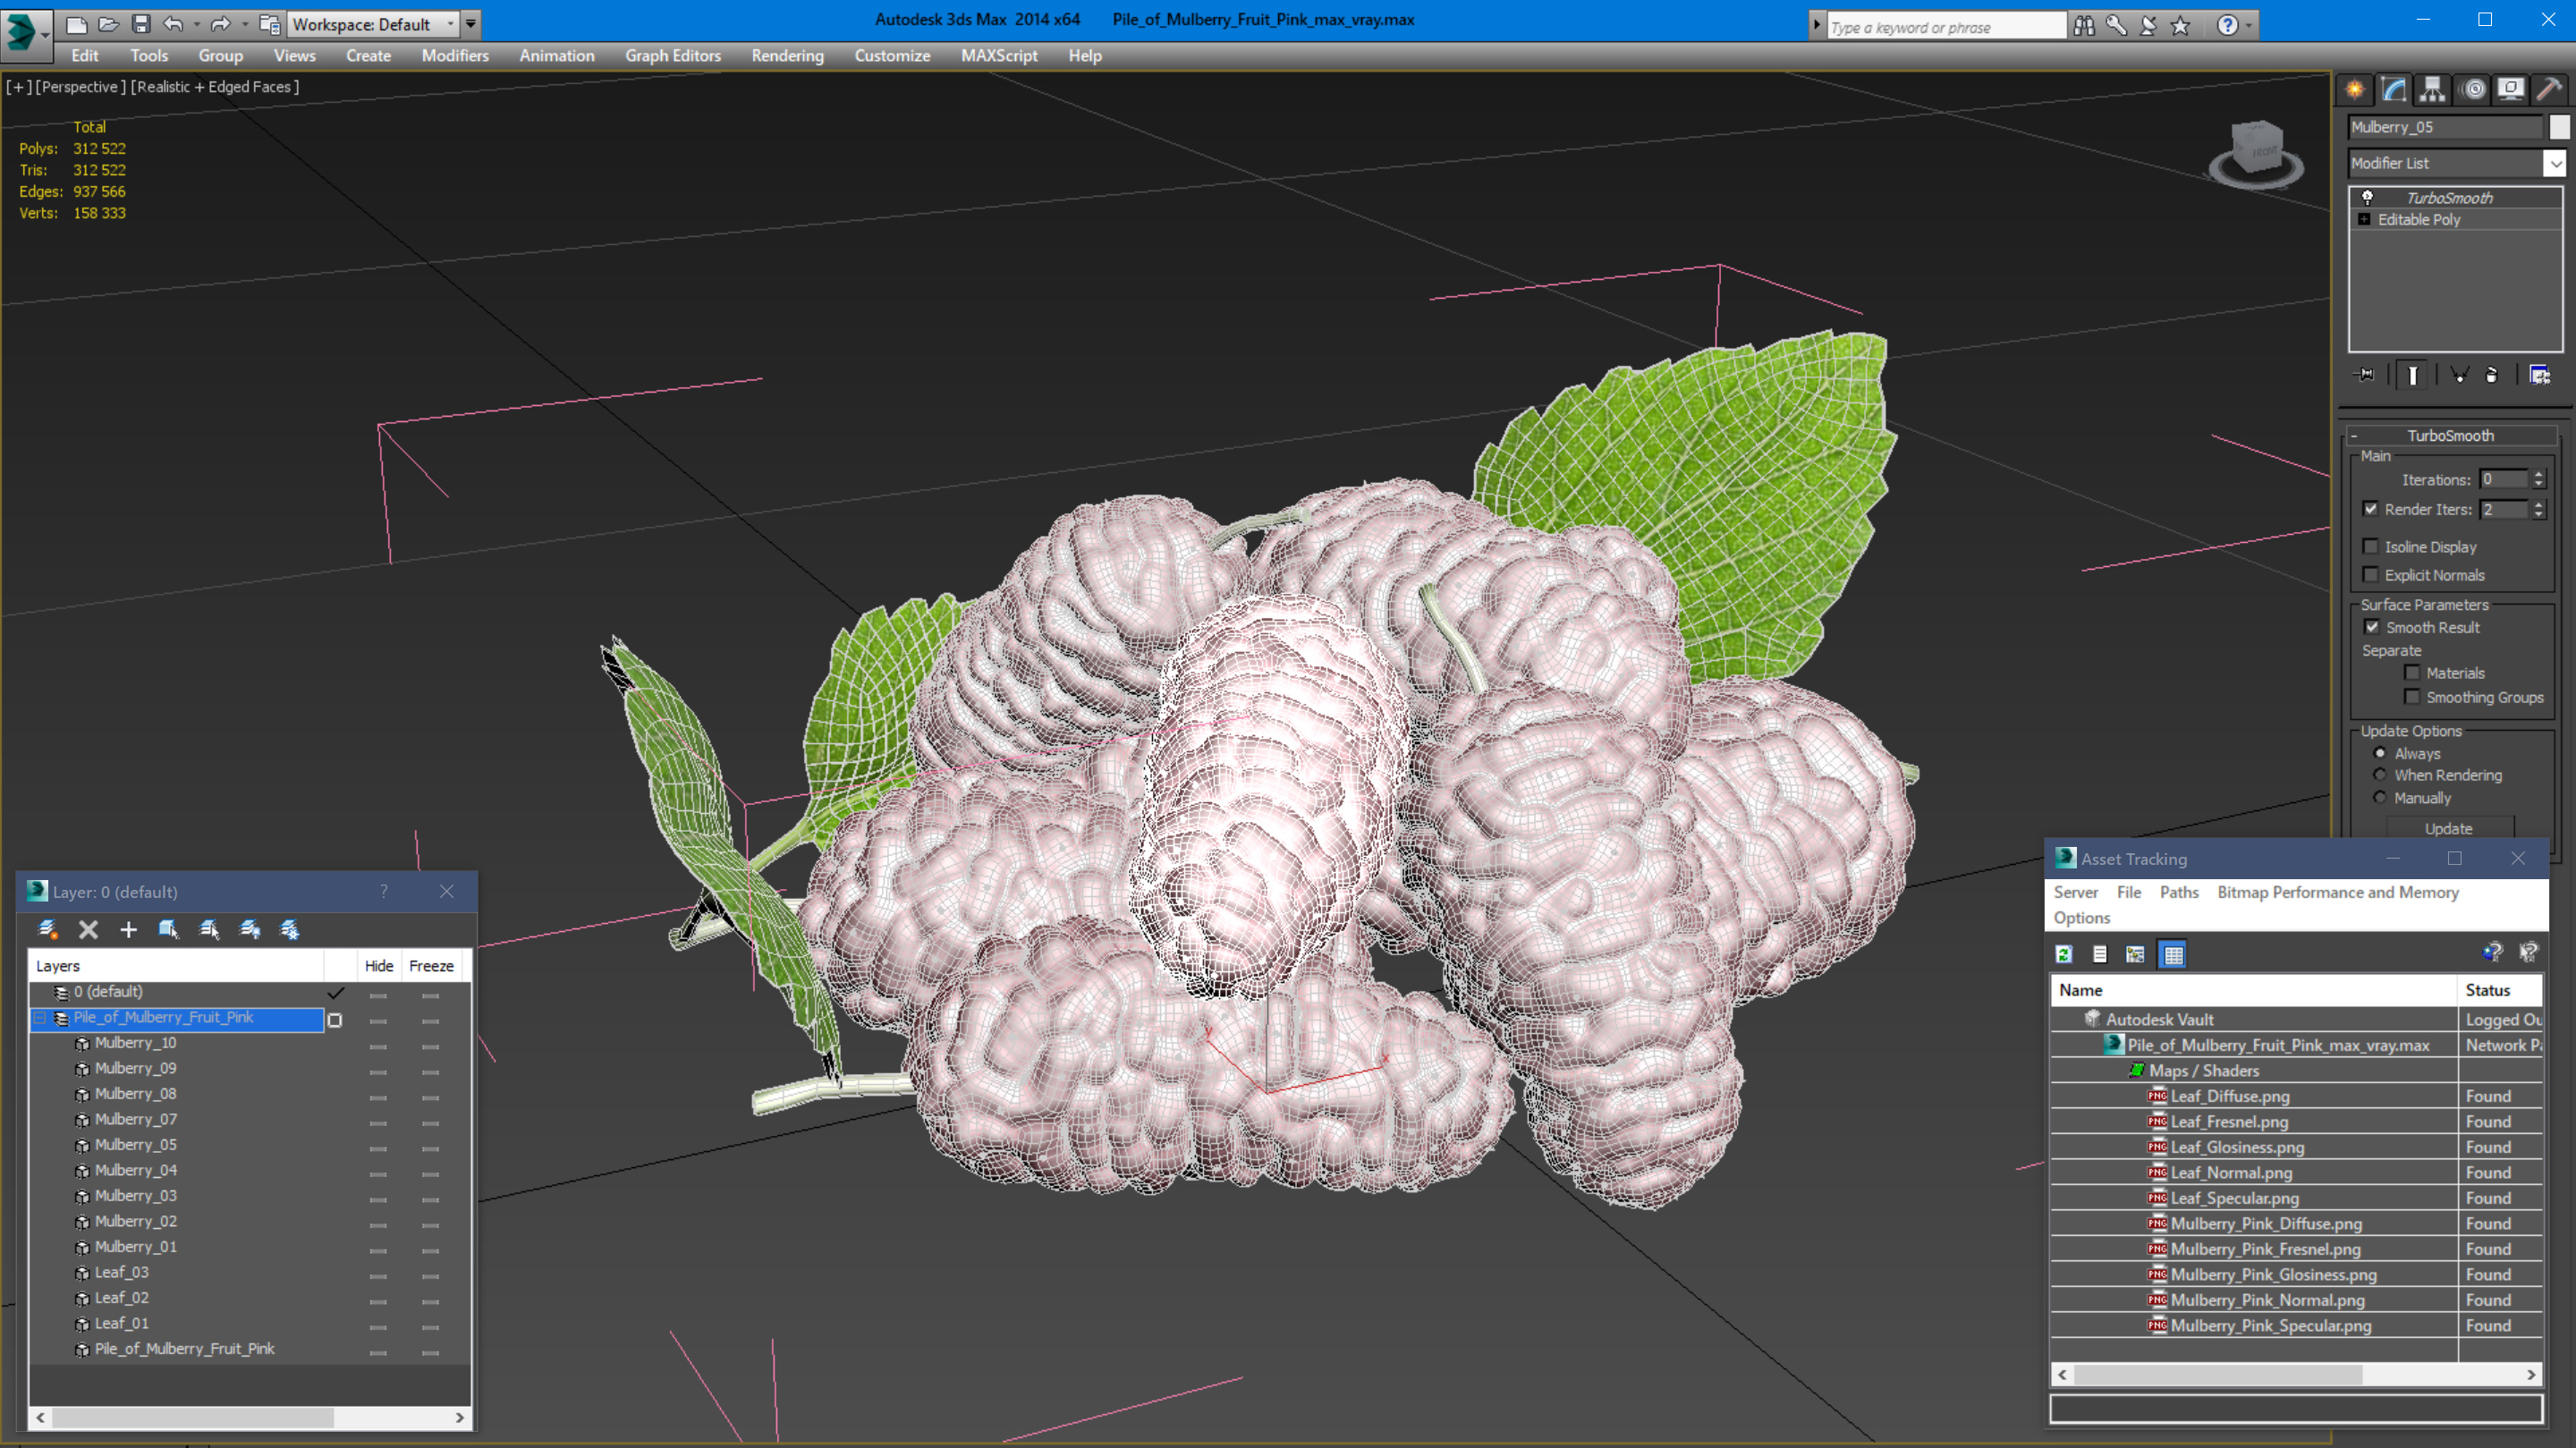Viewport: 2576px width, 1448px height.
Task: Click the Asset Tracking refresh icon
Action: (2064, 955)
